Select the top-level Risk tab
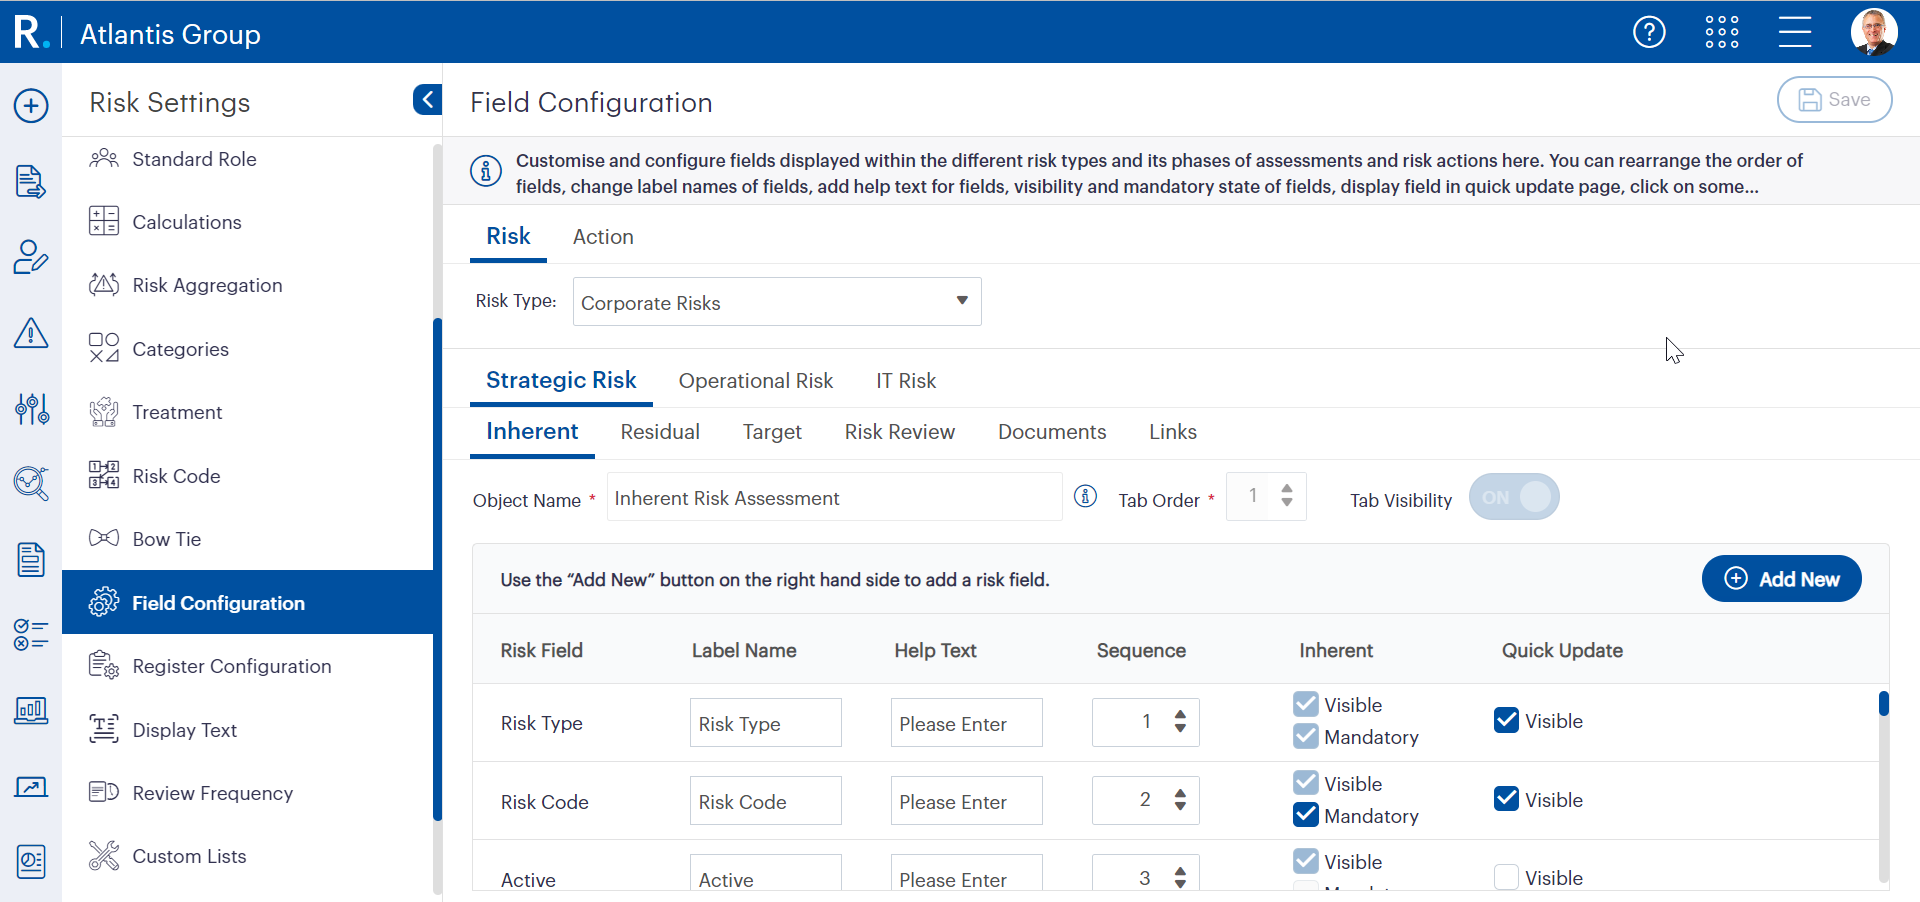The image size is (1920, 902). (x=508, y=236)
